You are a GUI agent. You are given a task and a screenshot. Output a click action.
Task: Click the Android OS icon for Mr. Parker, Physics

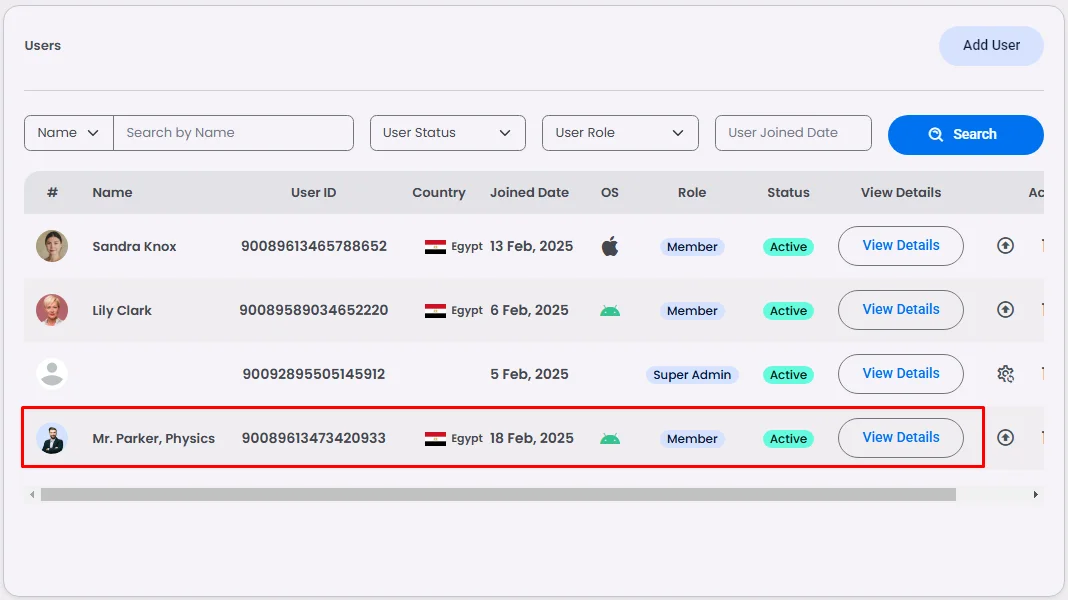click(x=610, y=439)
